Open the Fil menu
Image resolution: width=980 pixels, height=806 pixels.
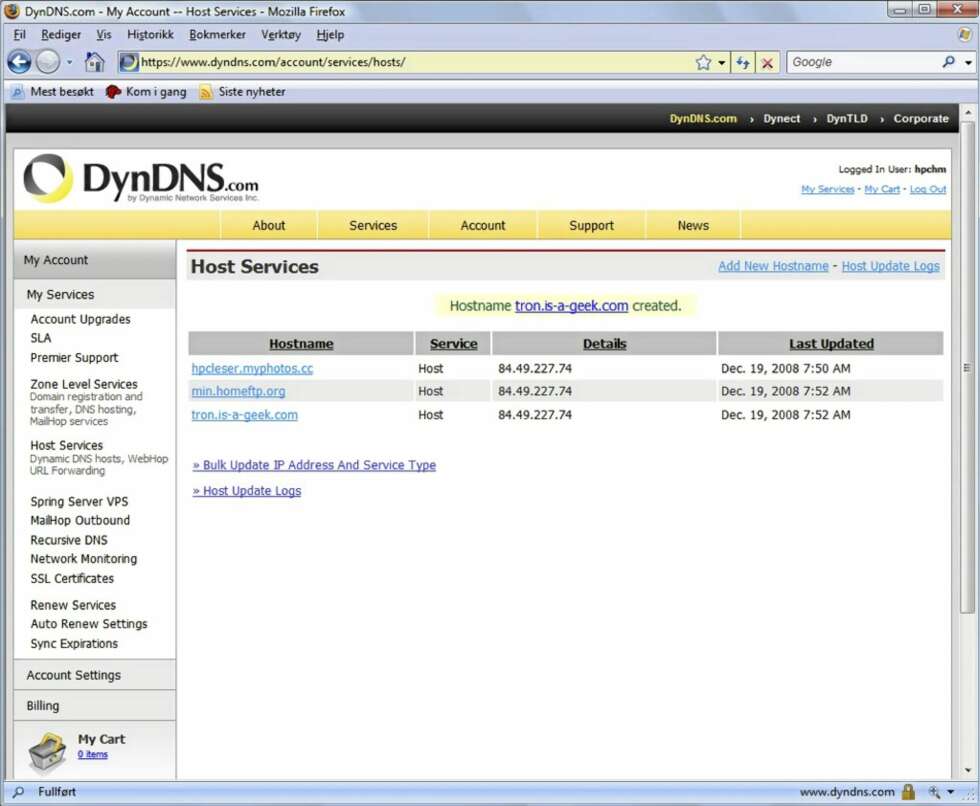coord(19,34)
